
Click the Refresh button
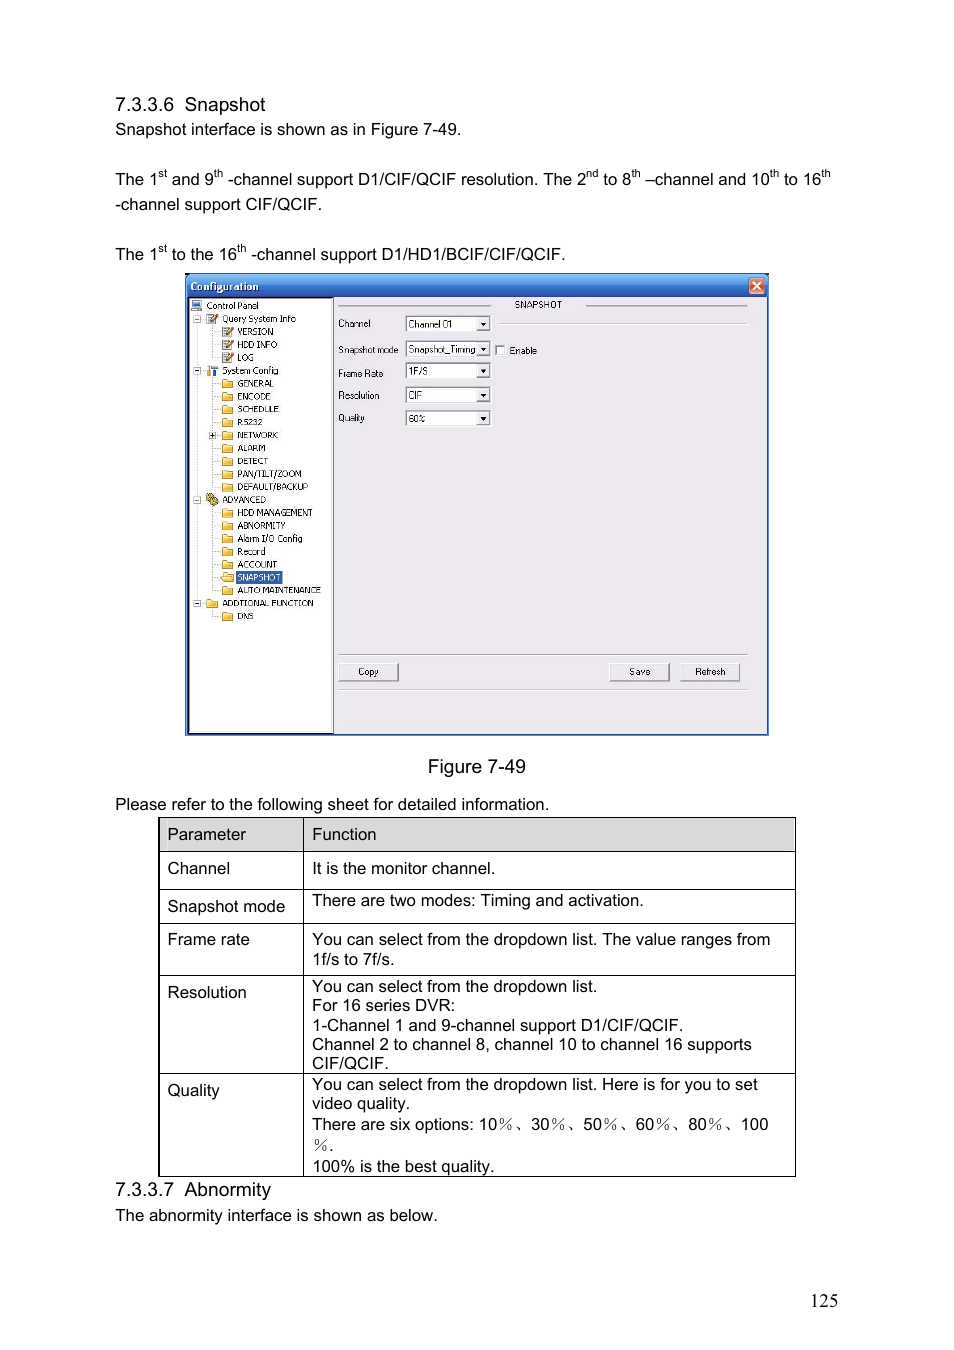pos(710,672)
